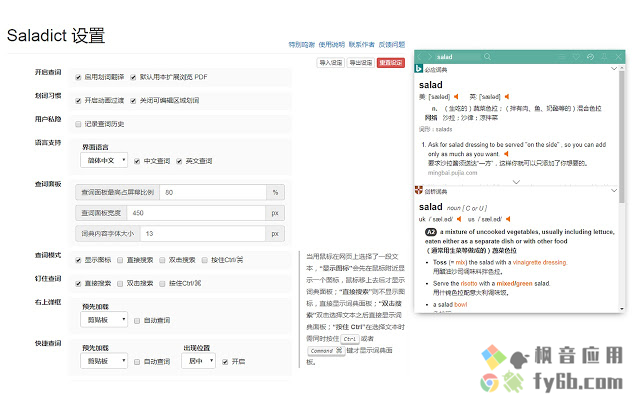Viewport: 640px width, 400px height.
Task: Enable 自动查词 under 快捷查词
Action: coord(137,362)
